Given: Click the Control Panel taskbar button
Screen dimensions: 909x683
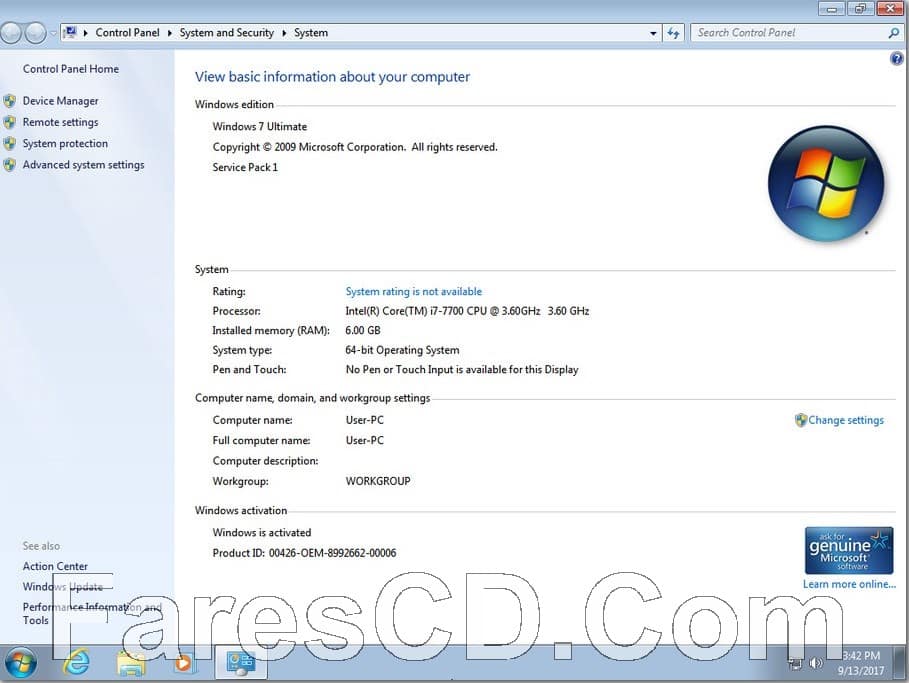Looking at the screenshot, I should pyautogui.click(x=241, y=663).
